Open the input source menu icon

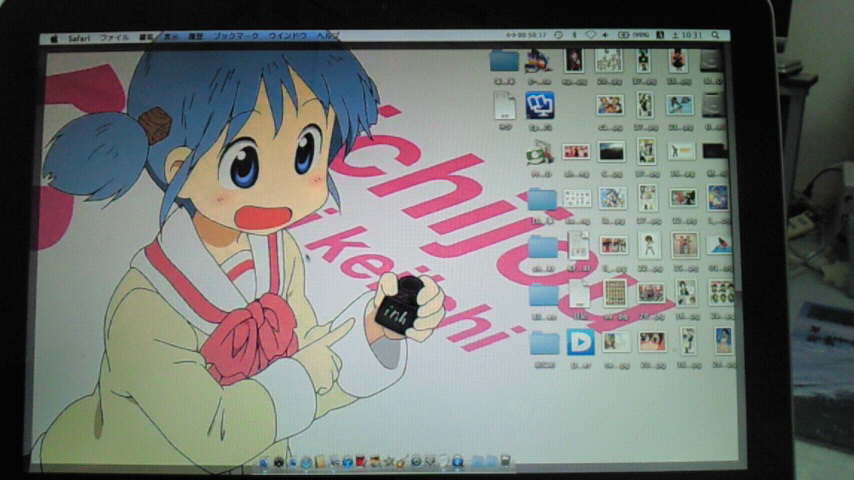coord(660,35)
